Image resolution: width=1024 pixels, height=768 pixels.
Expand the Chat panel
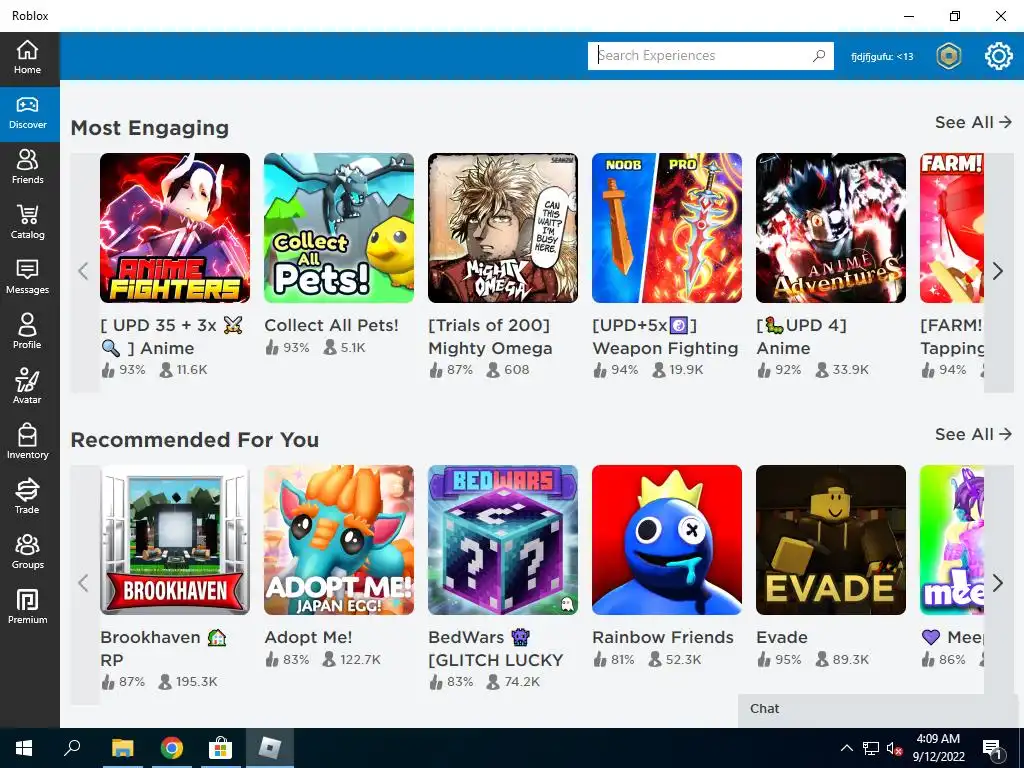point(879,710)
